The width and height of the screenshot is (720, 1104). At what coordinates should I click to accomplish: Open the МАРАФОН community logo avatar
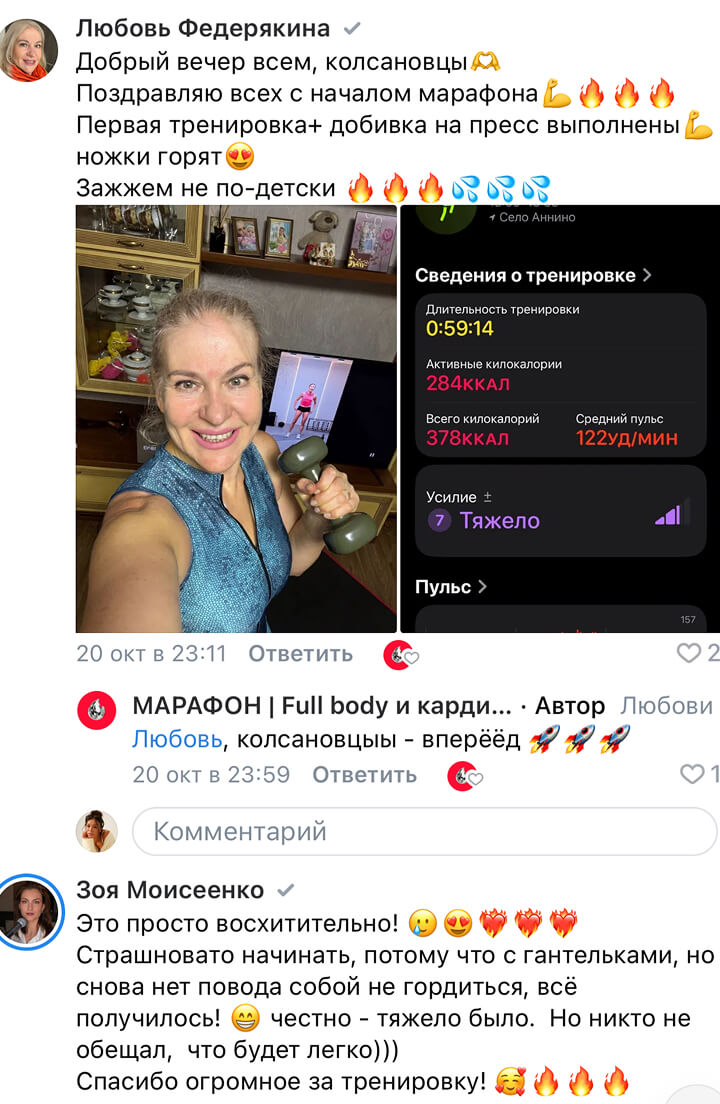click(96, 710)
